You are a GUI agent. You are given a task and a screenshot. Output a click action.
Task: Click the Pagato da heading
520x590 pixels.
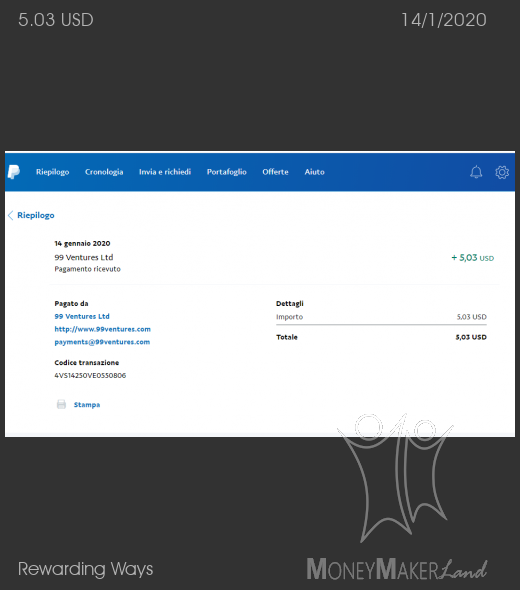tap(71, 304)
